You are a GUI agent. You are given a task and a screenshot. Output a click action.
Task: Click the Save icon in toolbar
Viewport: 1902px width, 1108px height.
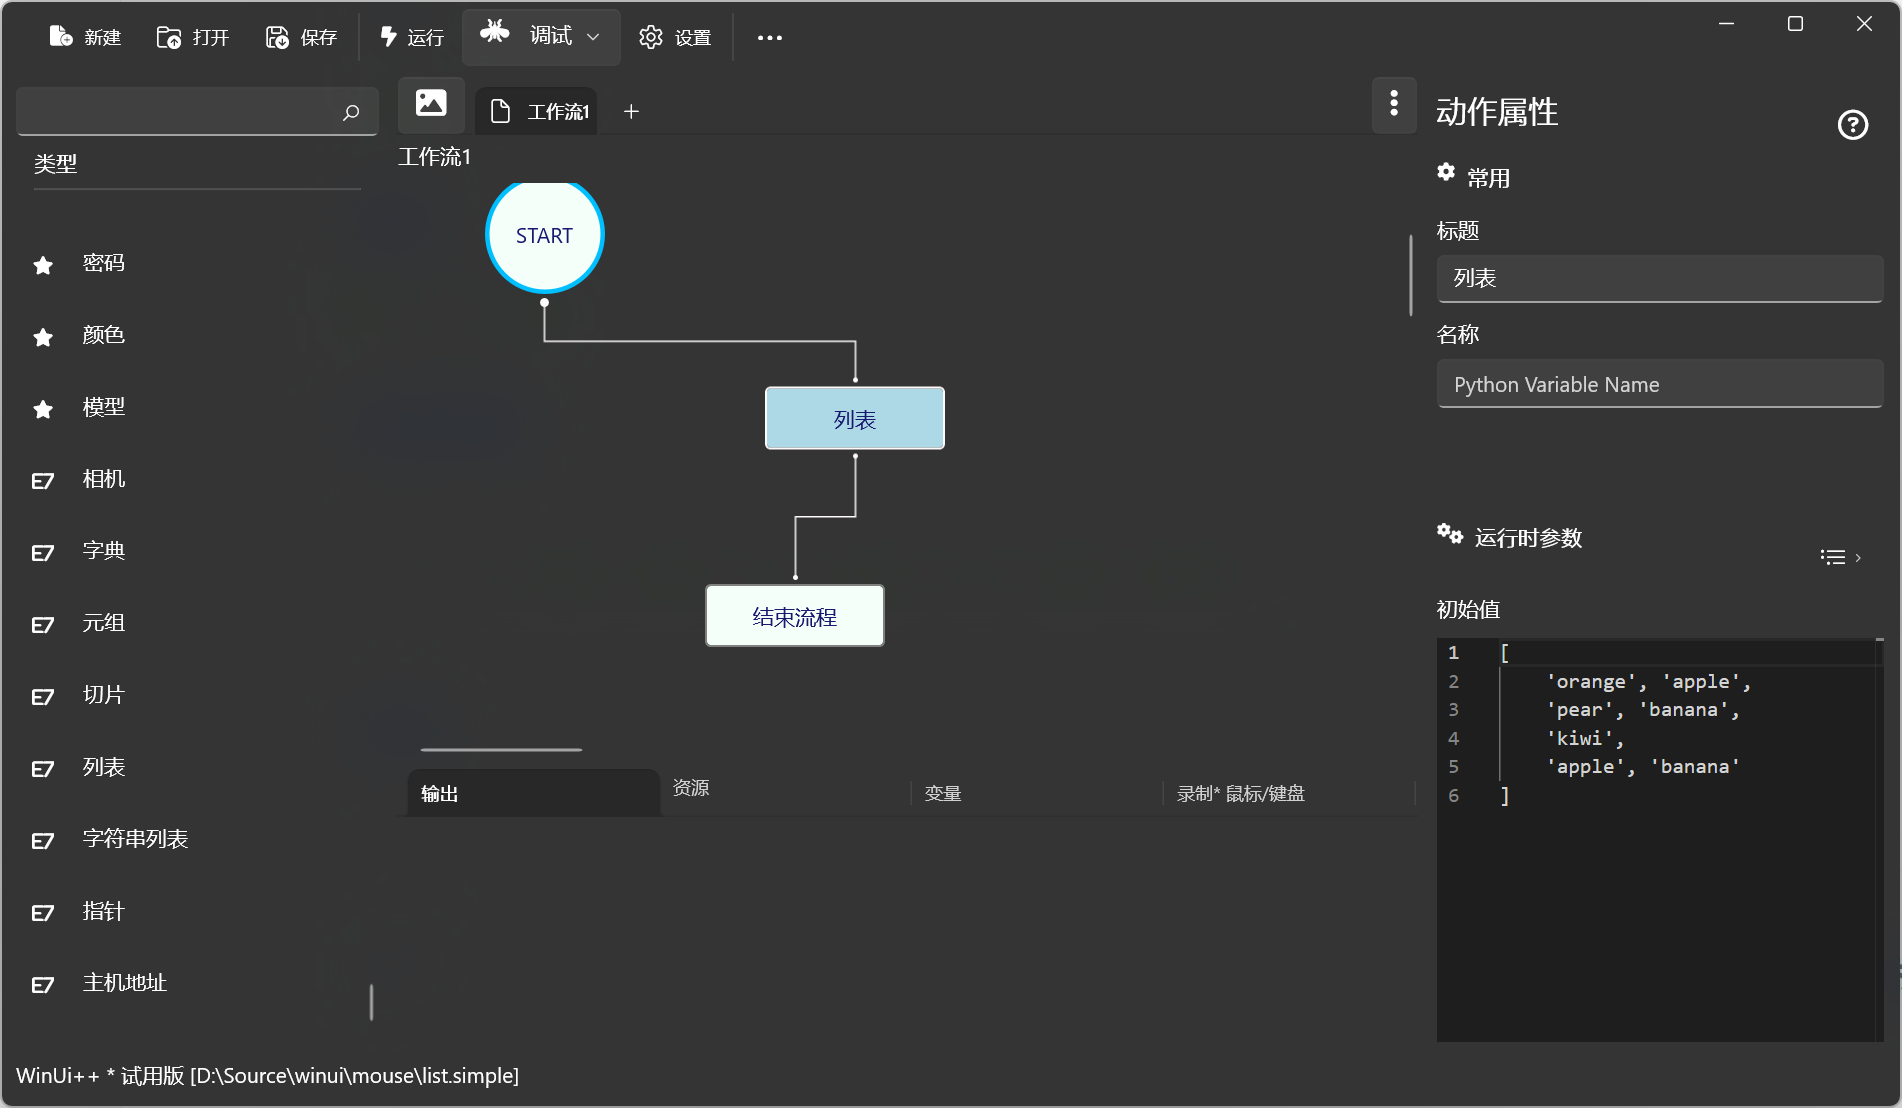[x=277, y=37]
